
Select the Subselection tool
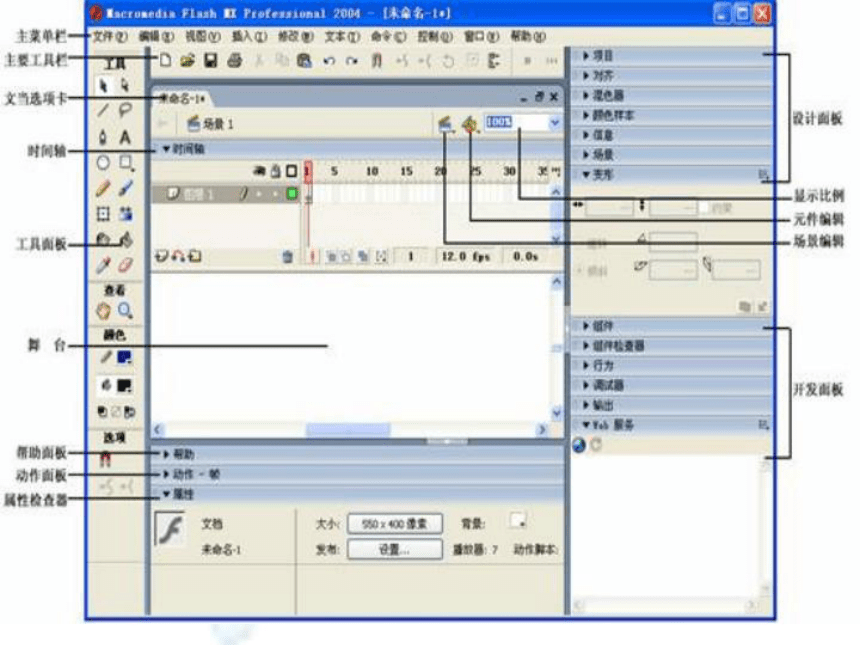[125, 86]
